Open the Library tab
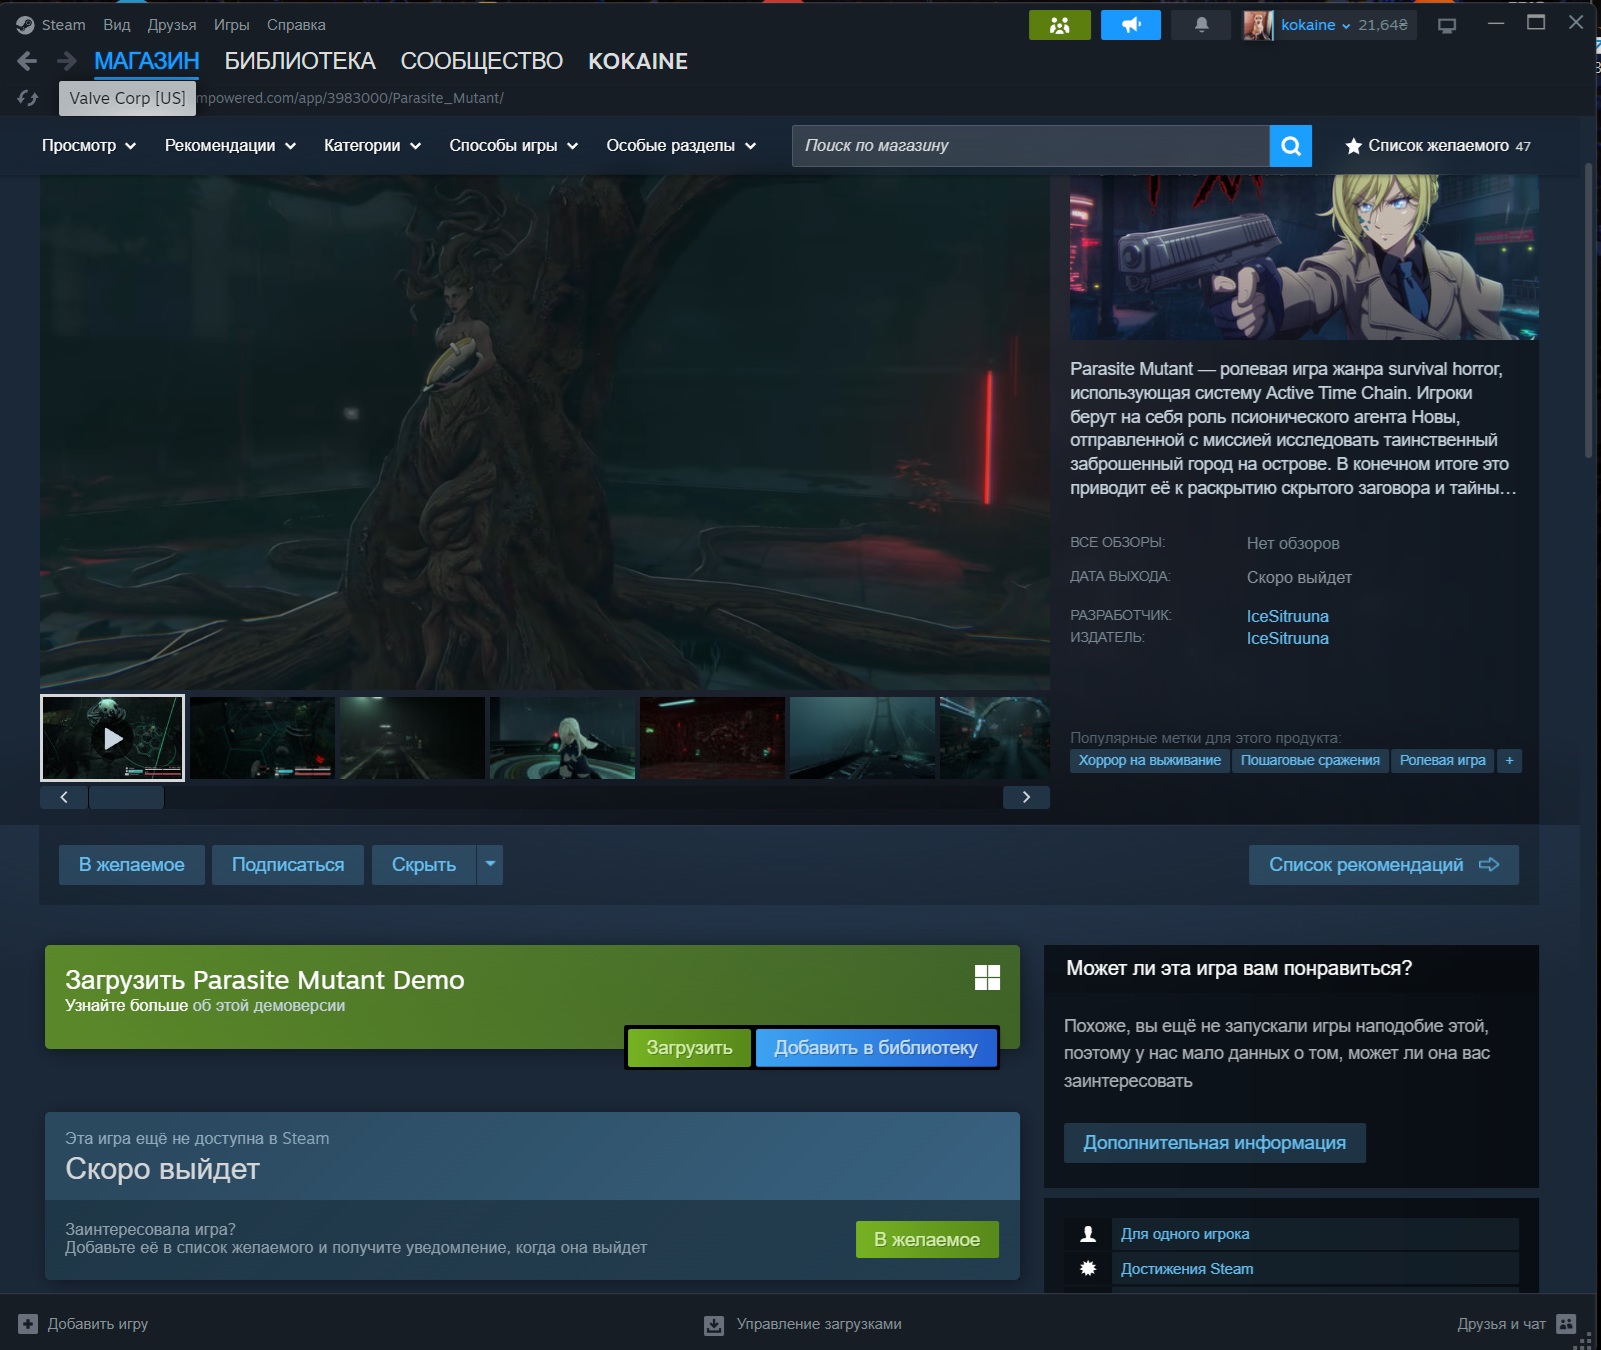The width and height of the screenshot is (1601, 1350). [300, 62]
